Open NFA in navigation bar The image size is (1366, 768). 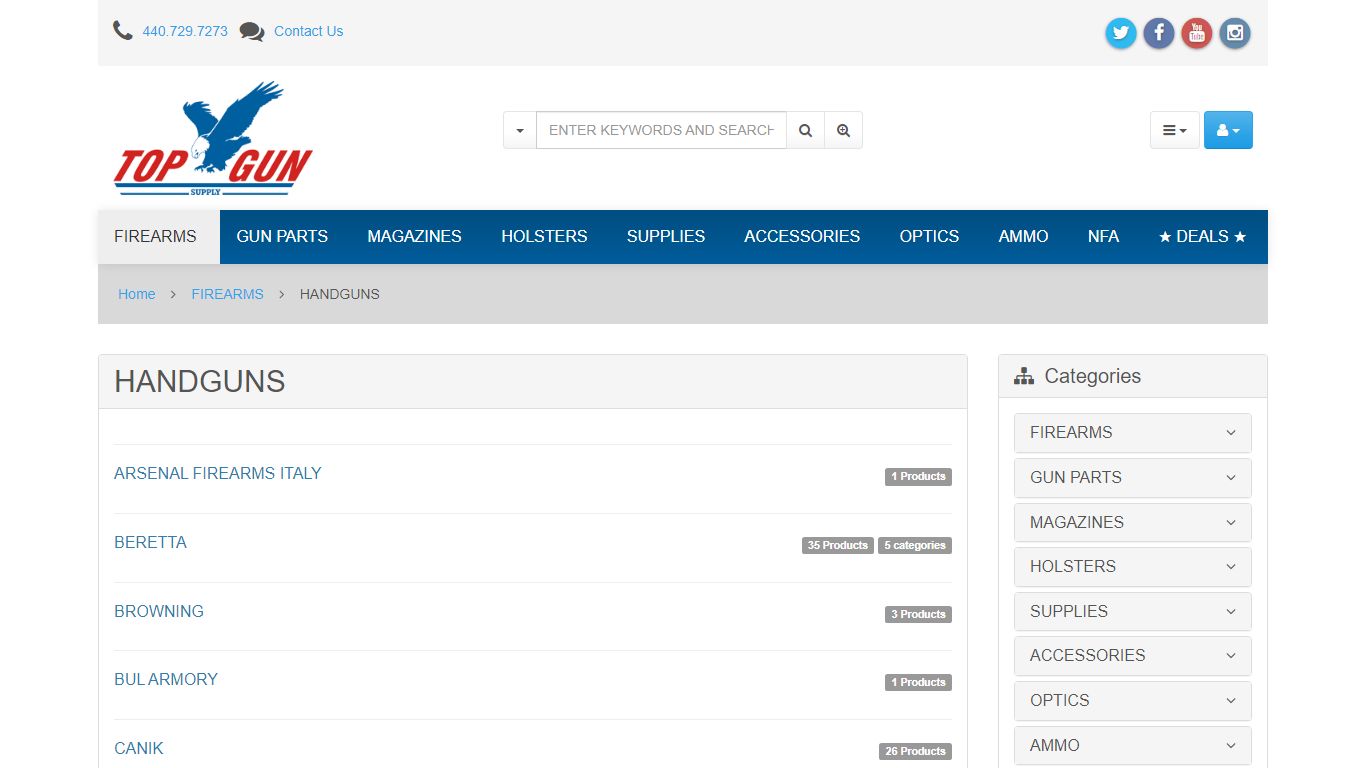[1103, 237]
